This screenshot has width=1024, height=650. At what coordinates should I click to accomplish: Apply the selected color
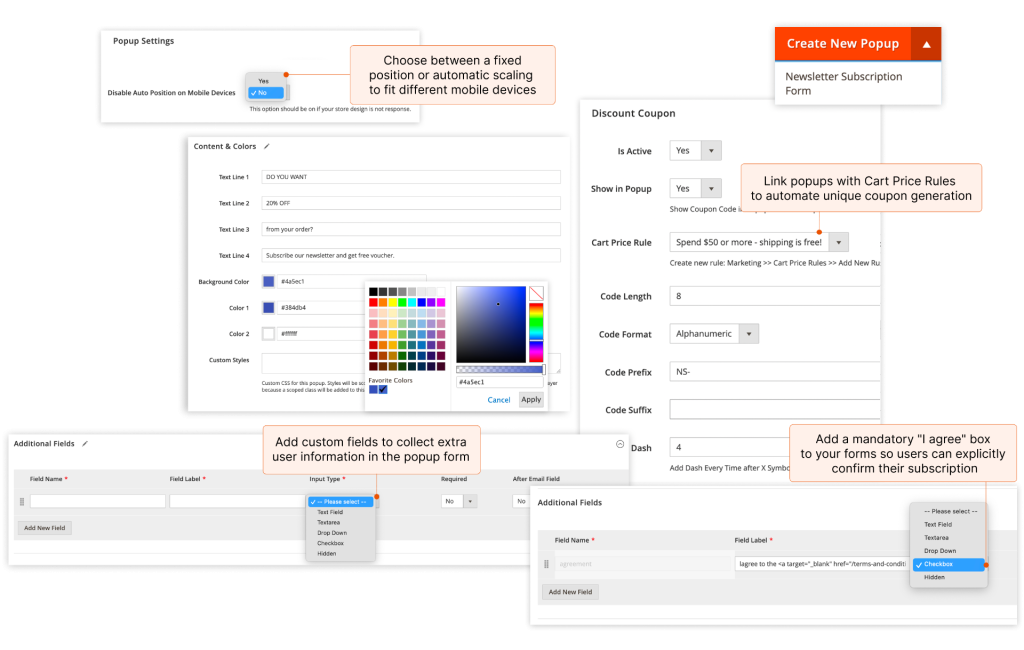point(531,400)
